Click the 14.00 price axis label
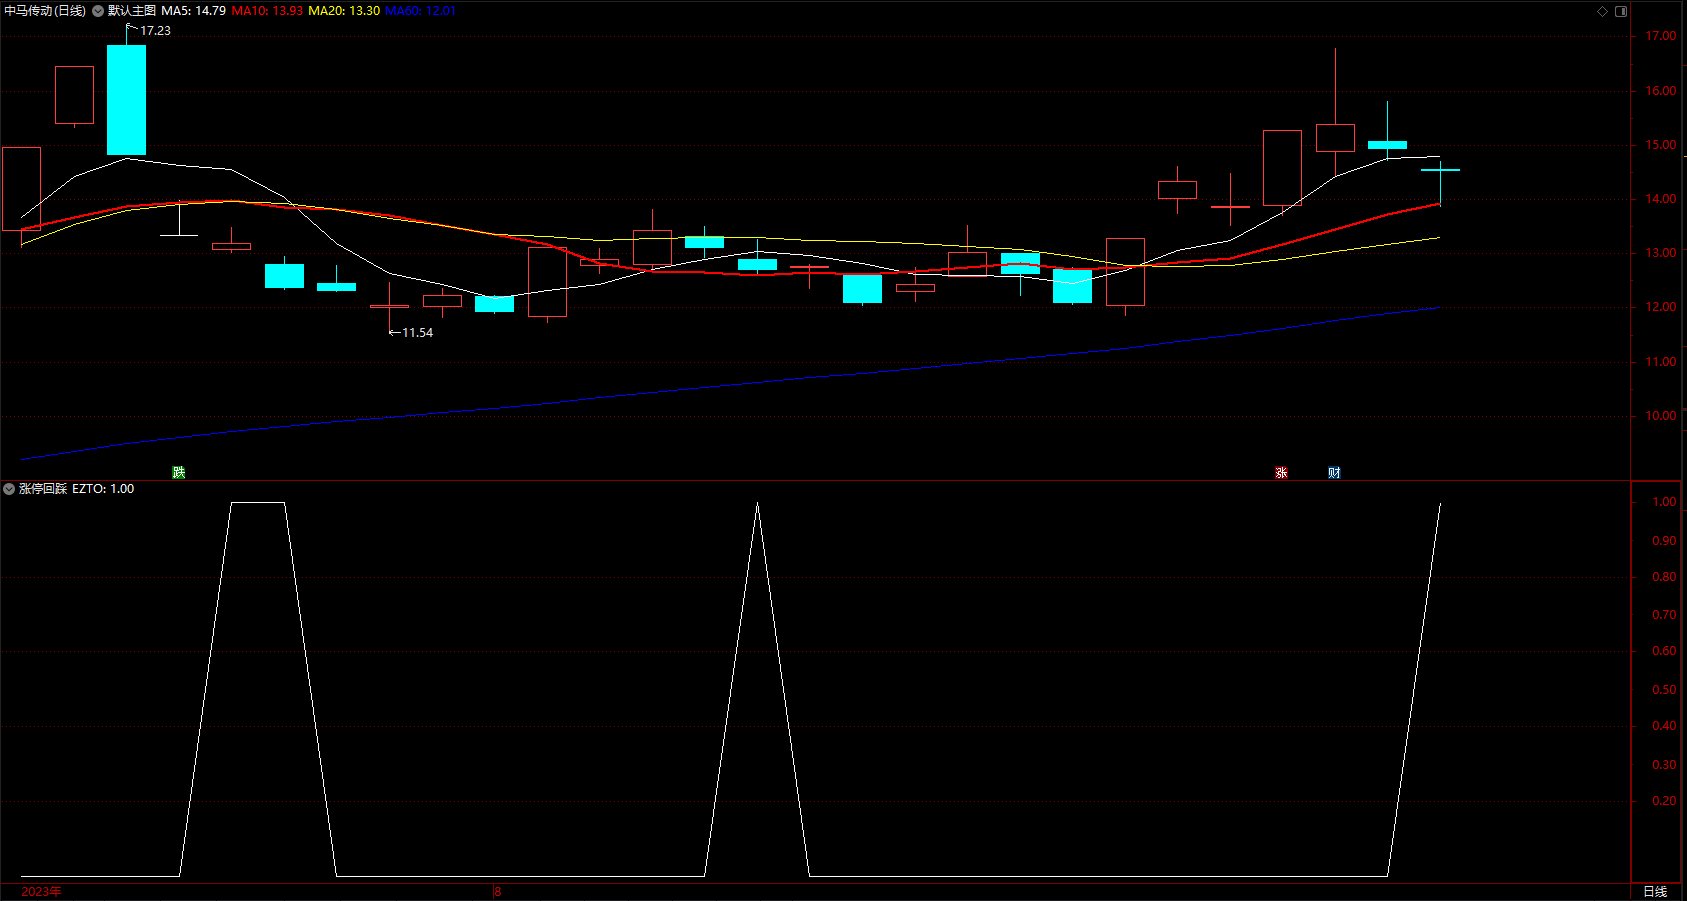1687x901 pixels. pos(1661,199)
